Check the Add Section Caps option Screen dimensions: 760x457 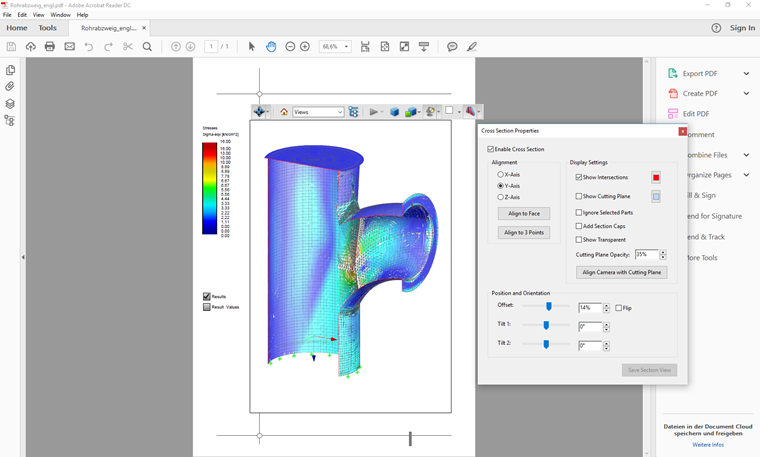point(579,226)
